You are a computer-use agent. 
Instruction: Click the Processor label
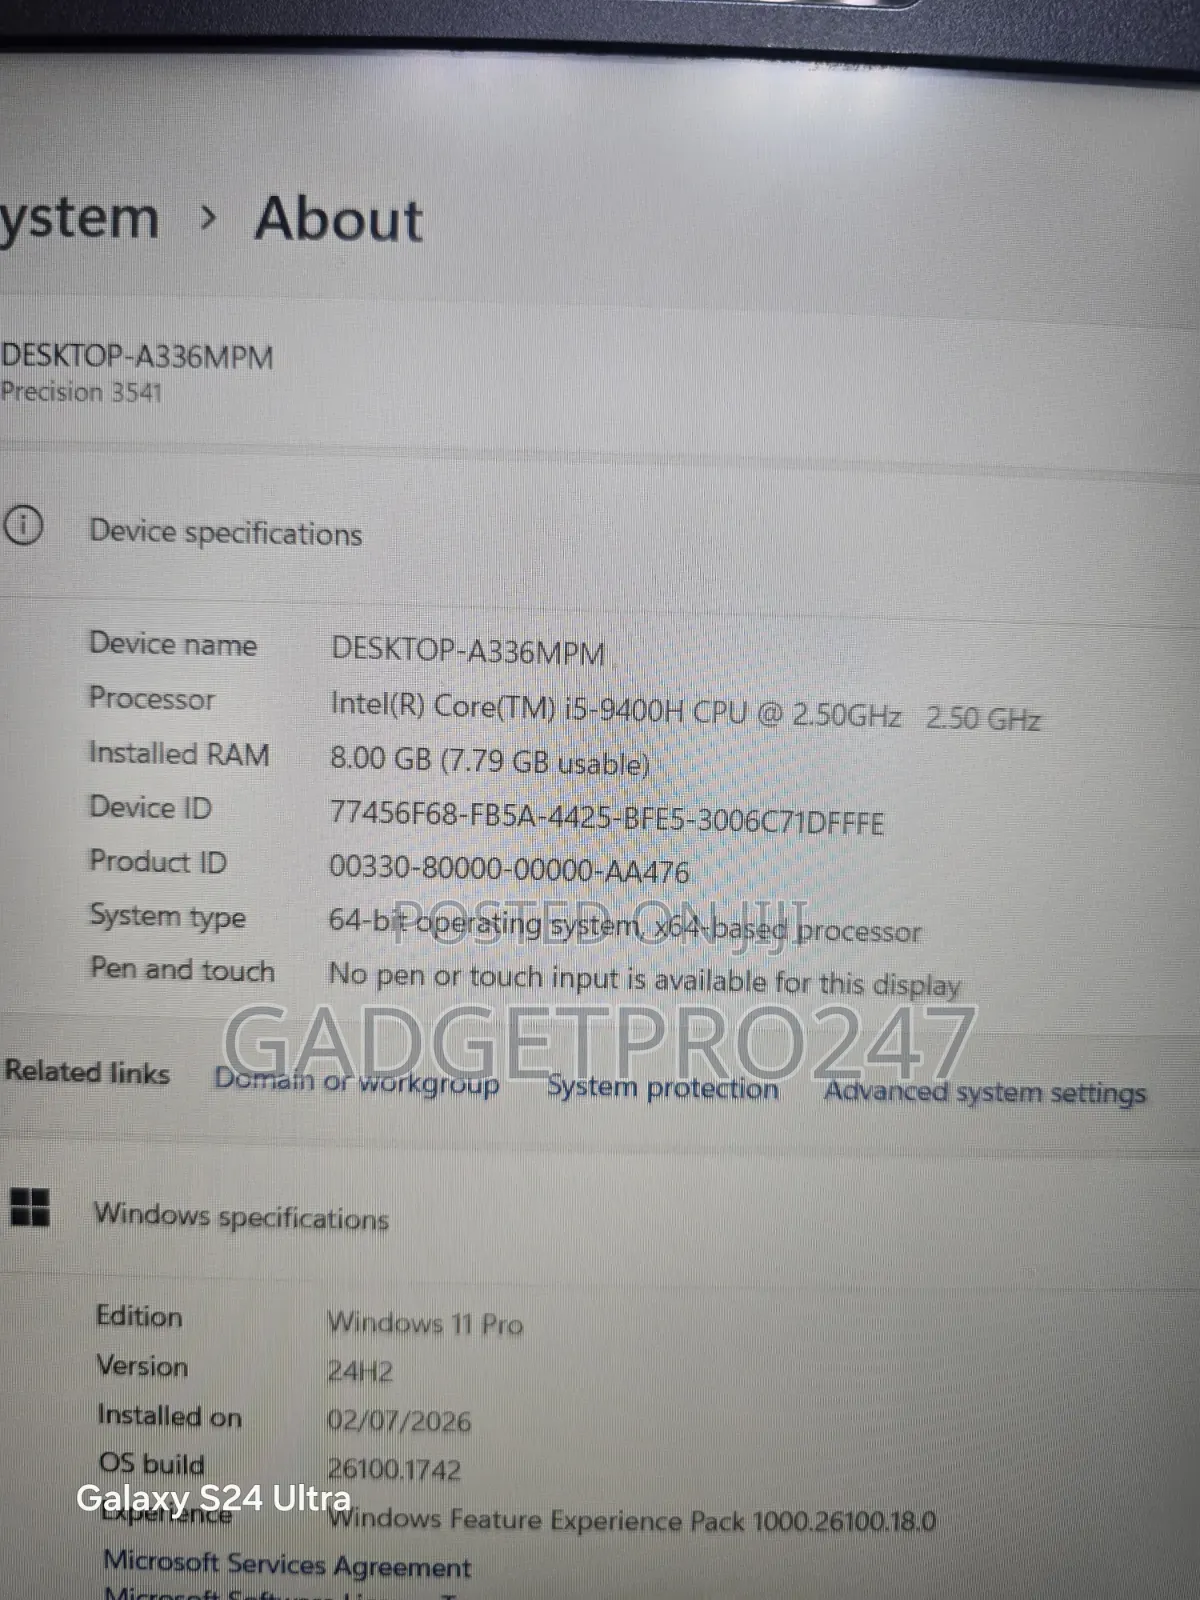152,698
